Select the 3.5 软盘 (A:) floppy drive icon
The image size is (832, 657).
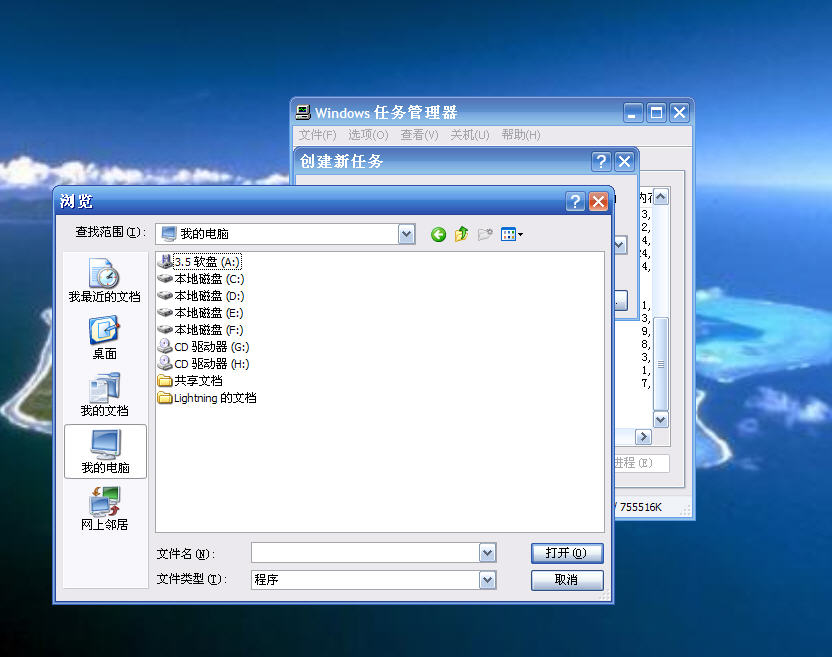pos(165,261)
